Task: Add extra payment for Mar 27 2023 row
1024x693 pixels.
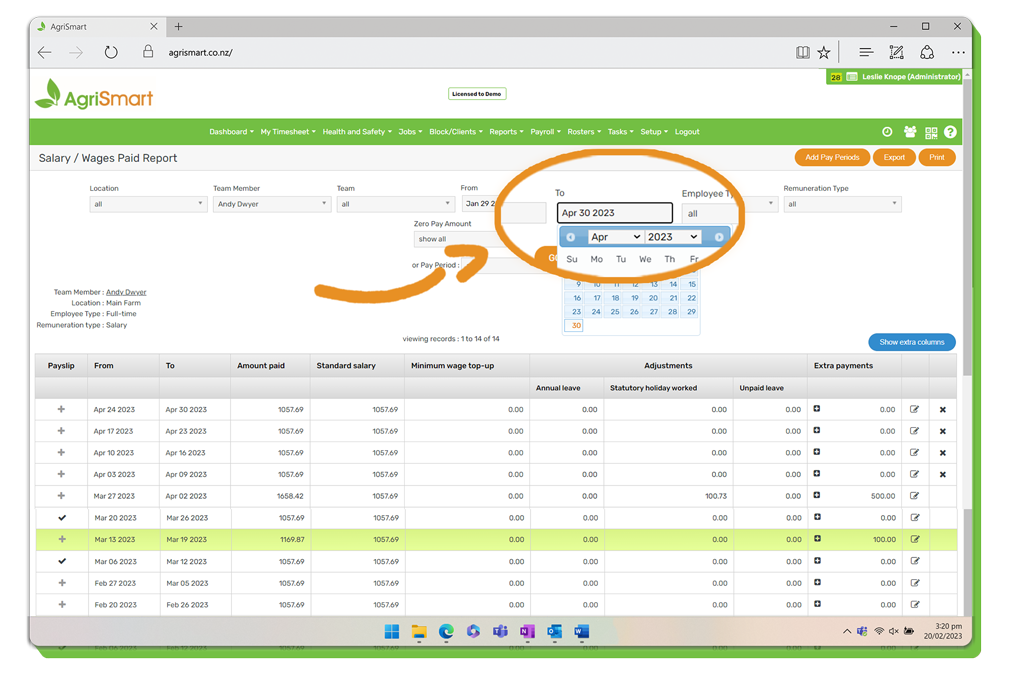Action: pos(817,496)
